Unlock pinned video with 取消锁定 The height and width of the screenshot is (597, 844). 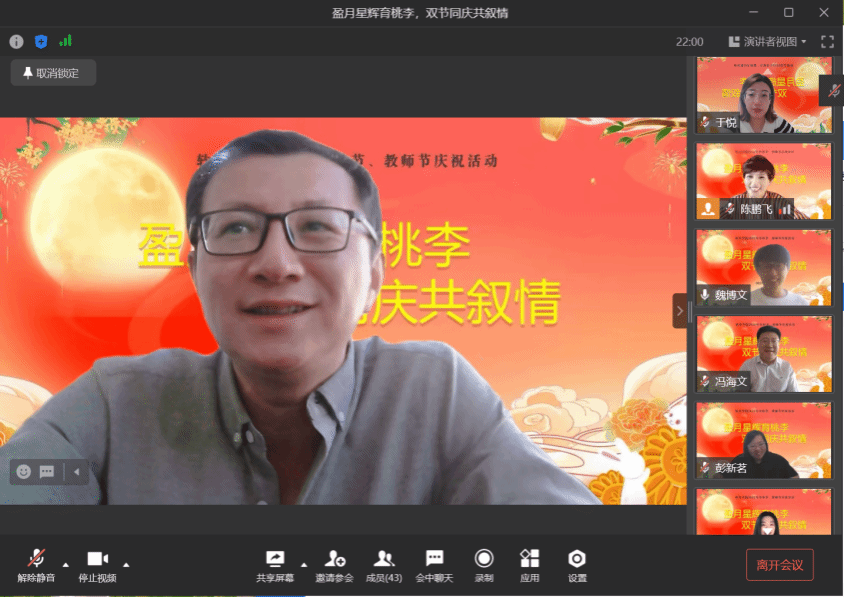point(53,73)
